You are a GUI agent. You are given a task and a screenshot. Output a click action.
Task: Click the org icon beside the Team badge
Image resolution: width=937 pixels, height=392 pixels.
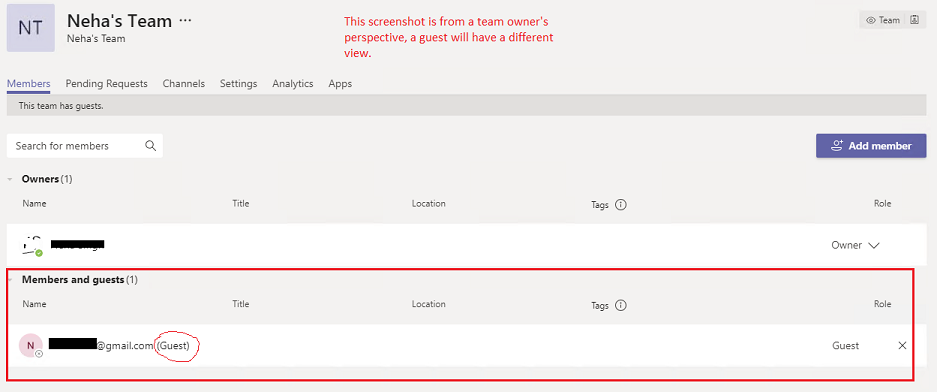(914, 20)
